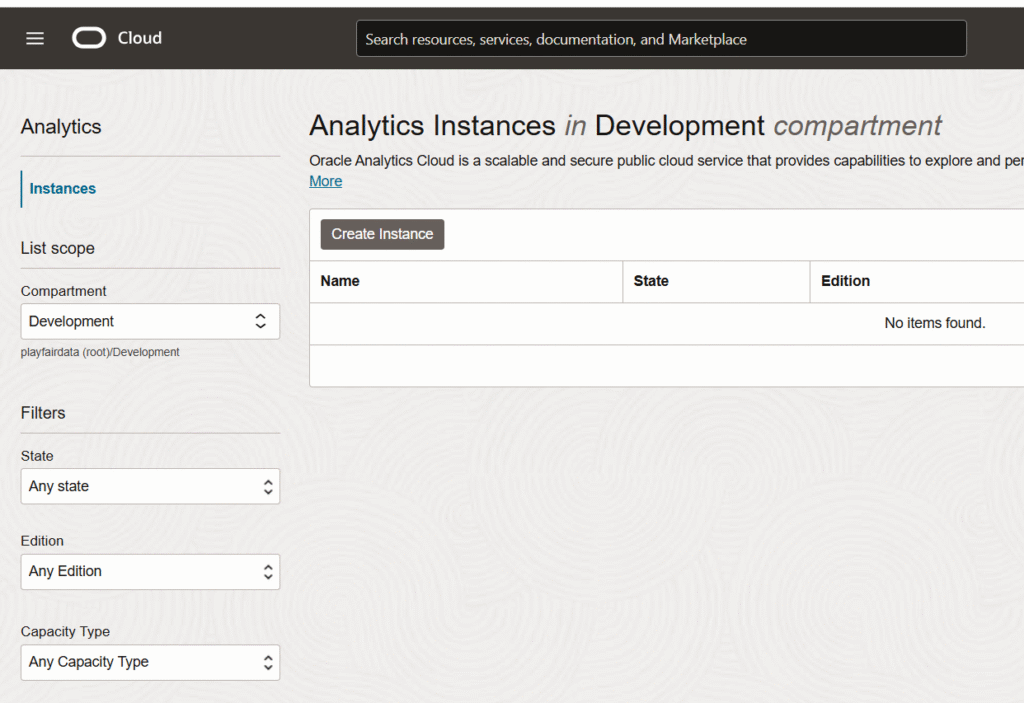Viewport: 1024px width, 703px height.
Task: Select Instances in the Analytics sidebar
Action: click(x=63, y=189)
